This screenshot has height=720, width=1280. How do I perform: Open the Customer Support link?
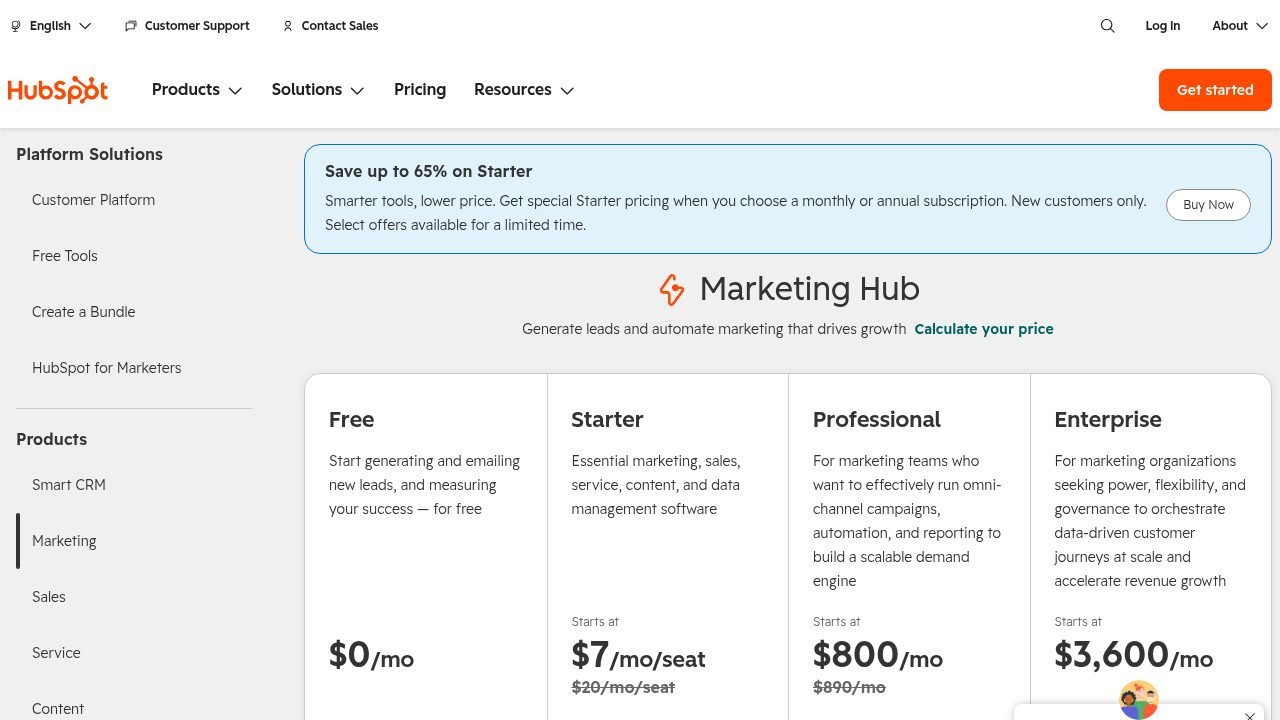pyautogui.click(x=197, y=26)
